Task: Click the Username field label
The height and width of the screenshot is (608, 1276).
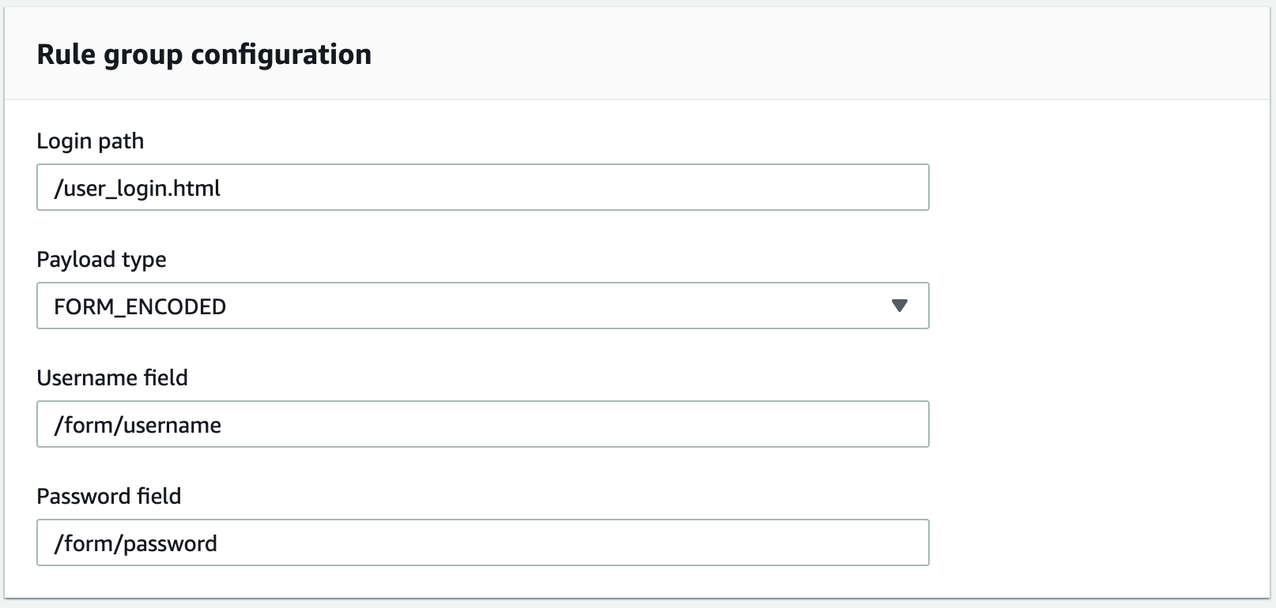Action: (x=112, y=378)
